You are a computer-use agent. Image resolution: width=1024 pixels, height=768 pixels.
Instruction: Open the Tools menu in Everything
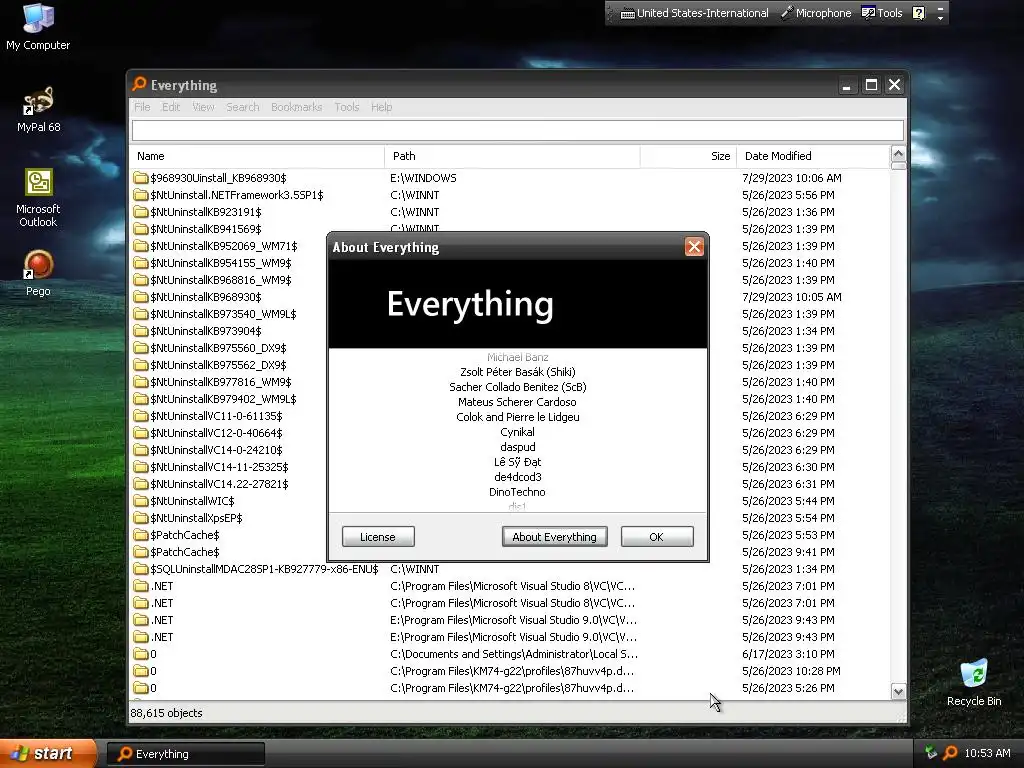[x=347, y=107]
